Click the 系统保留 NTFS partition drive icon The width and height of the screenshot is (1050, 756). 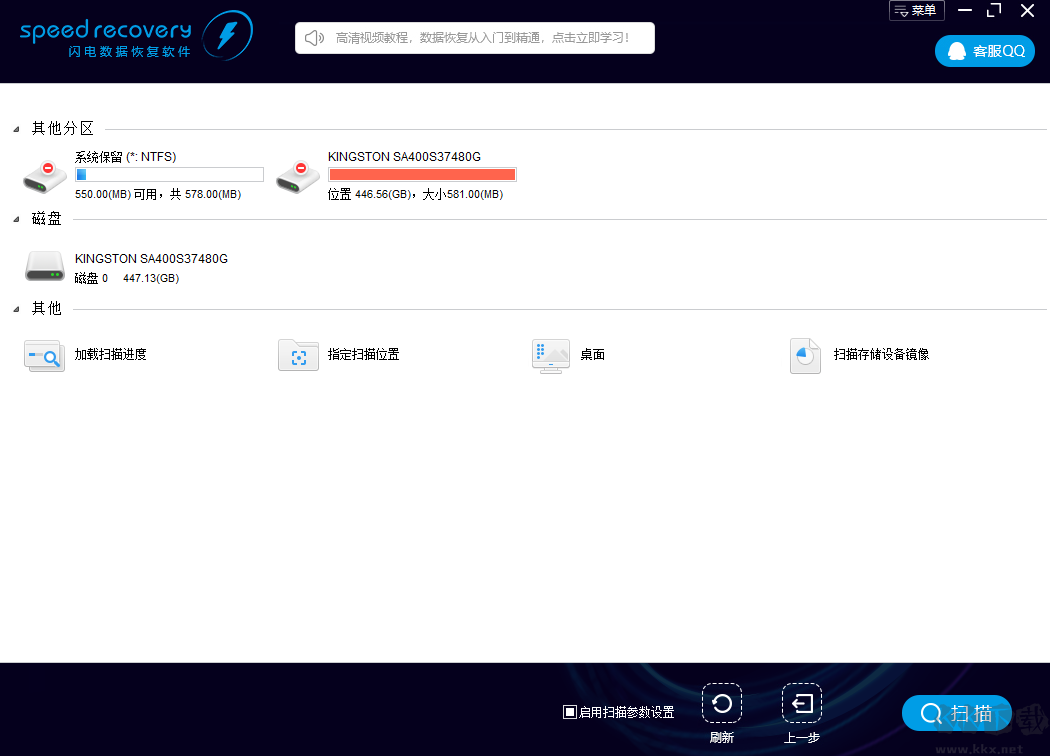click(45, 177)
